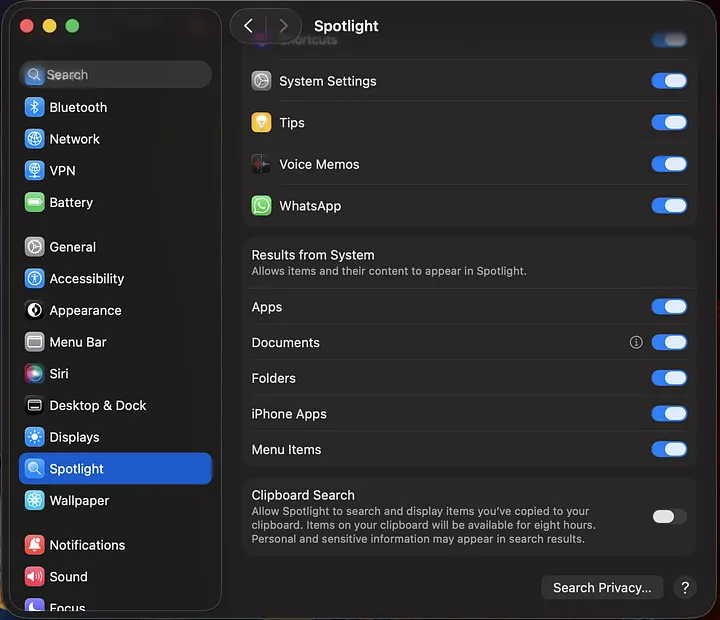Click the info icon next to Documents
The image size is (720, 620).
(x=636, y=342)
